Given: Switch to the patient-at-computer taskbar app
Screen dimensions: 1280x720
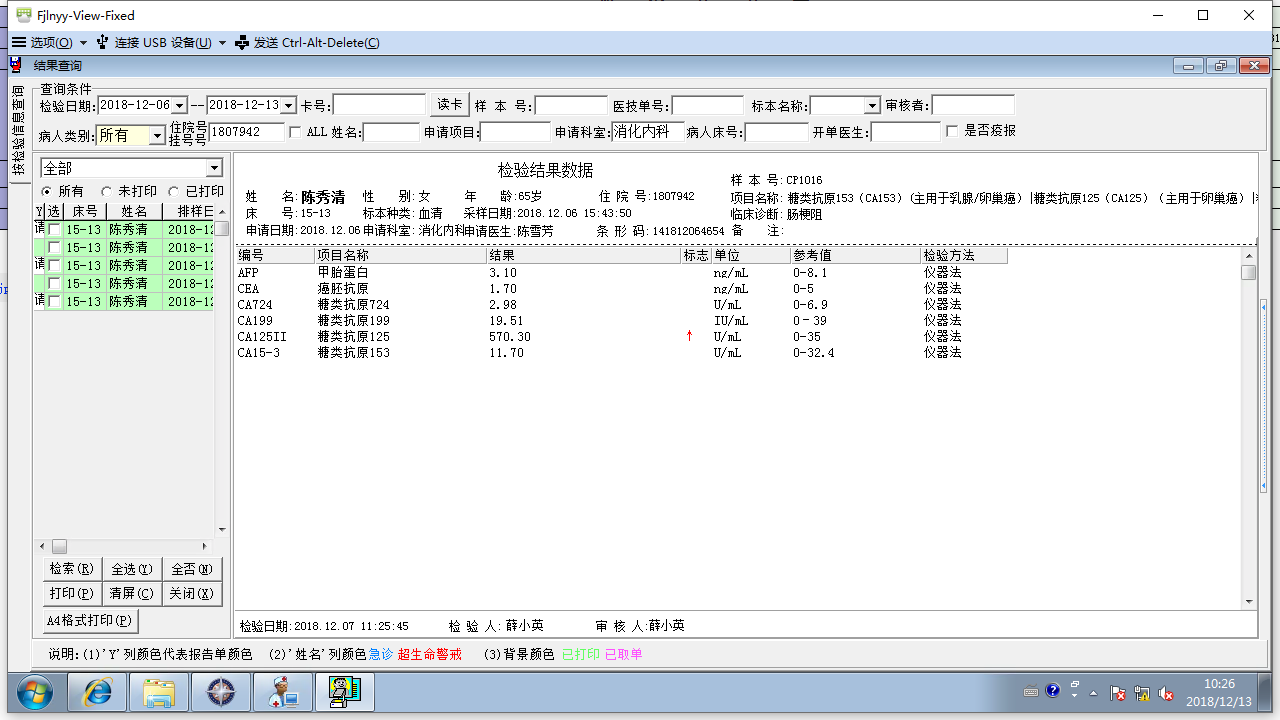Looking at the screenshot, I should [x=345, y=692].
